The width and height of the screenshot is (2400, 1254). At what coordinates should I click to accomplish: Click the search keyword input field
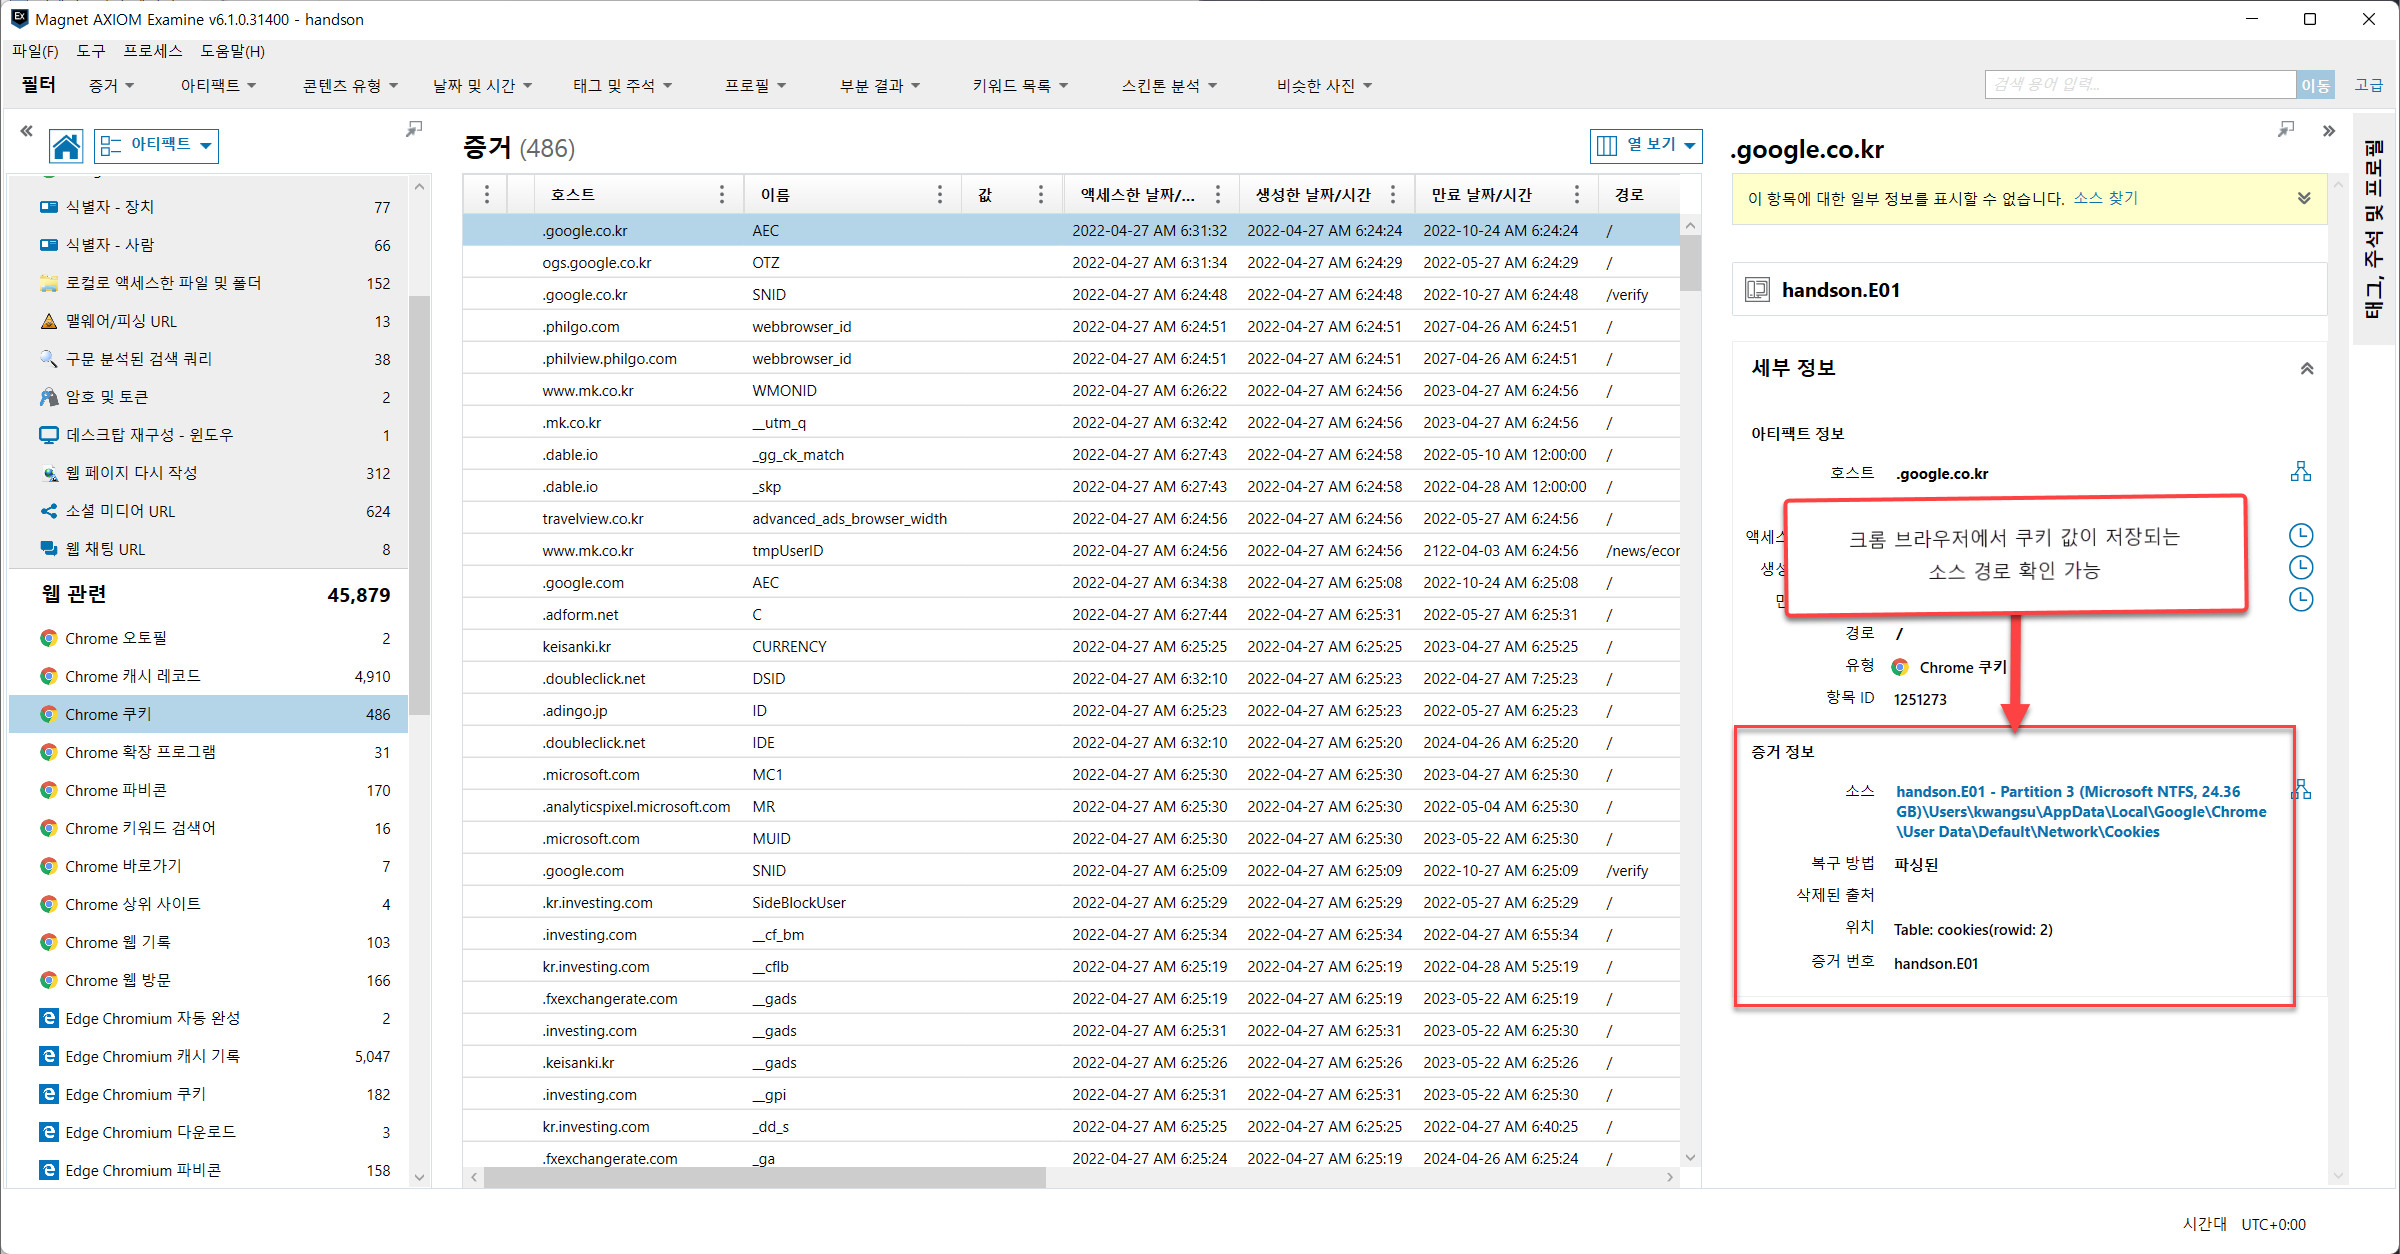click(2140, 85)
